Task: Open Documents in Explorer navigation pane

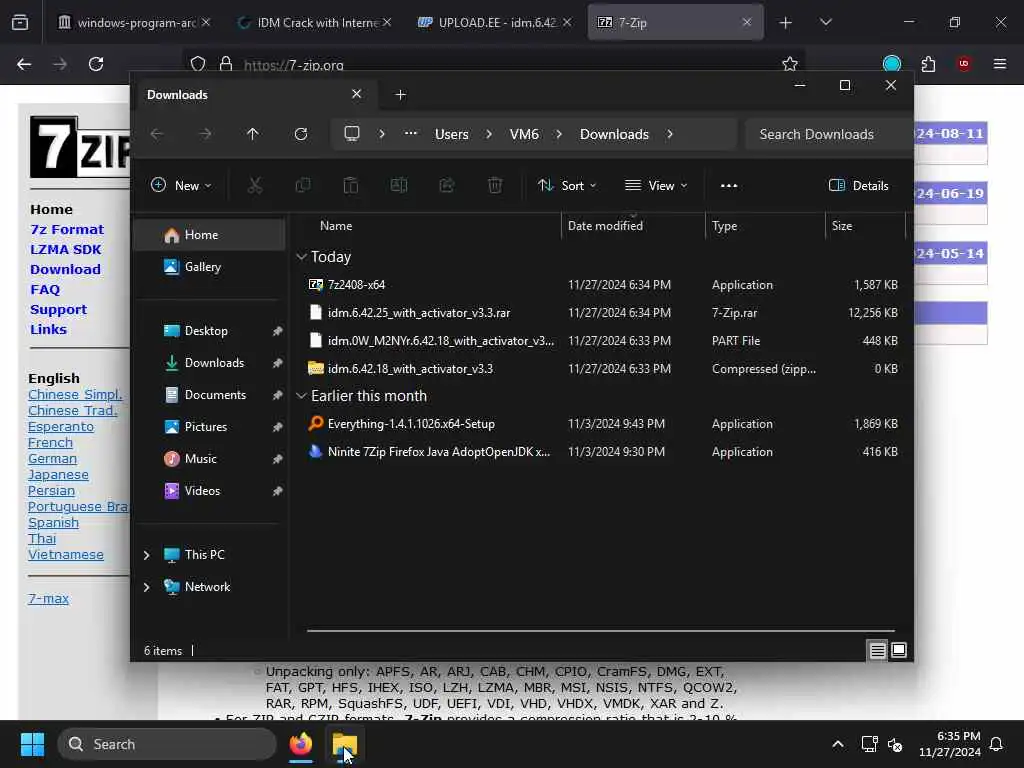Action: click(x=209, y=395)
